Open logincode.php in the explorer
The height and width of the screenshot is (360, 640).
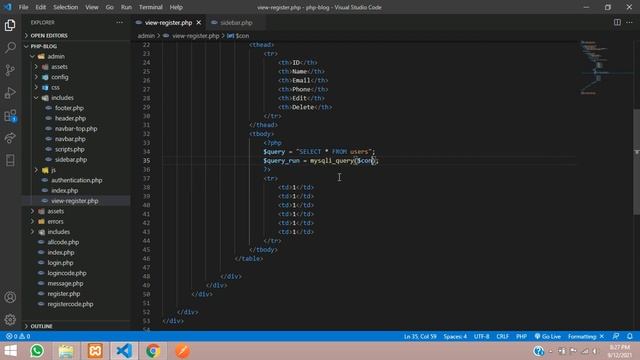[67, 273]
